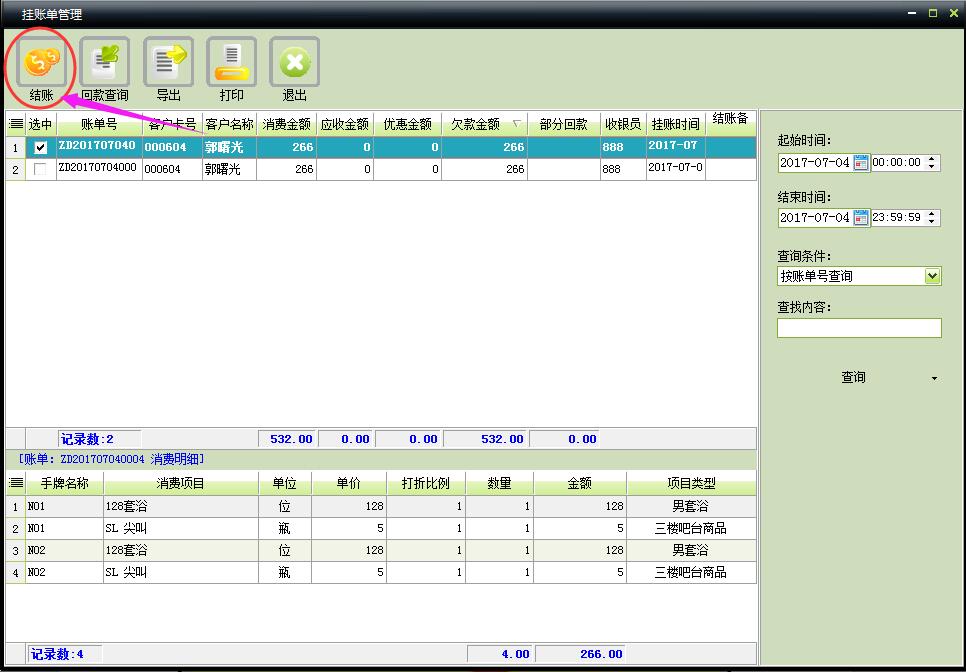Click the 起始时间 date field 2017-07-04
Viewport: 966px width, 672px height.
(814, 163)
